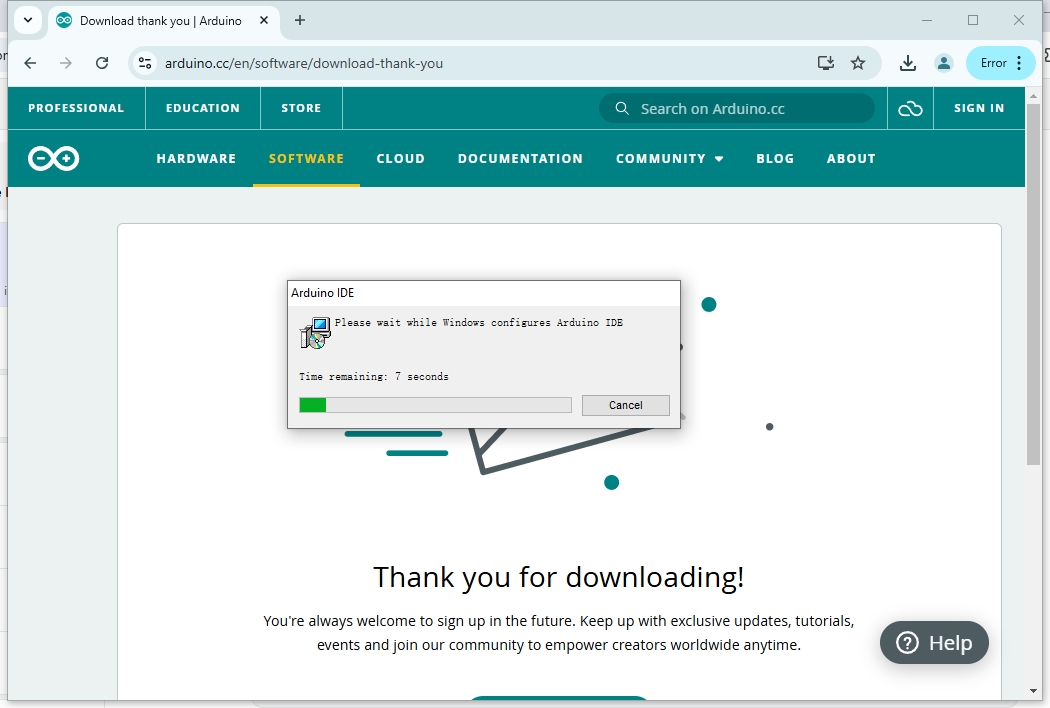Viewport: 1050px width, 708px height.
Task: Minimize the Chrome window
Action: tap(927, 20)
